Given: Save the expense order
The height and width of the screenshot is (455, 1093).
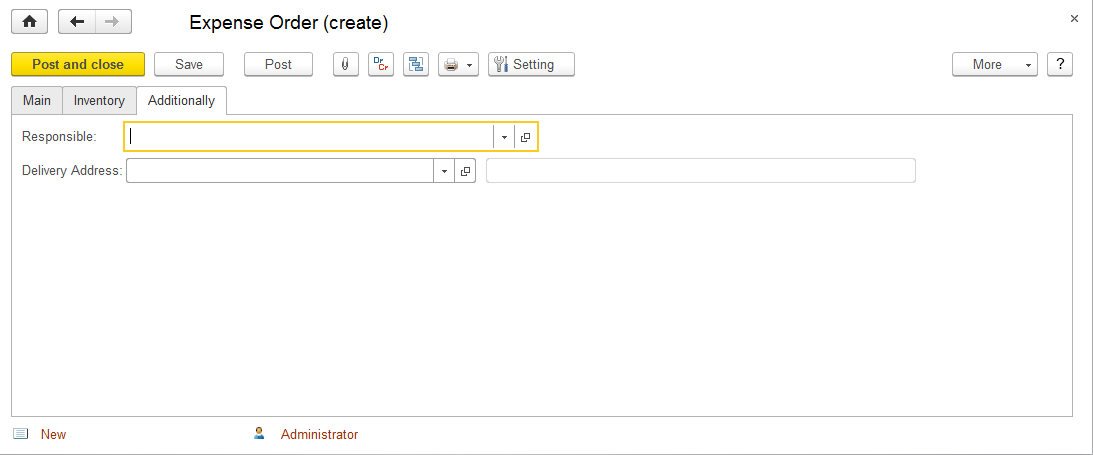Looking at the screenshot, I should (x=189, y=64).
